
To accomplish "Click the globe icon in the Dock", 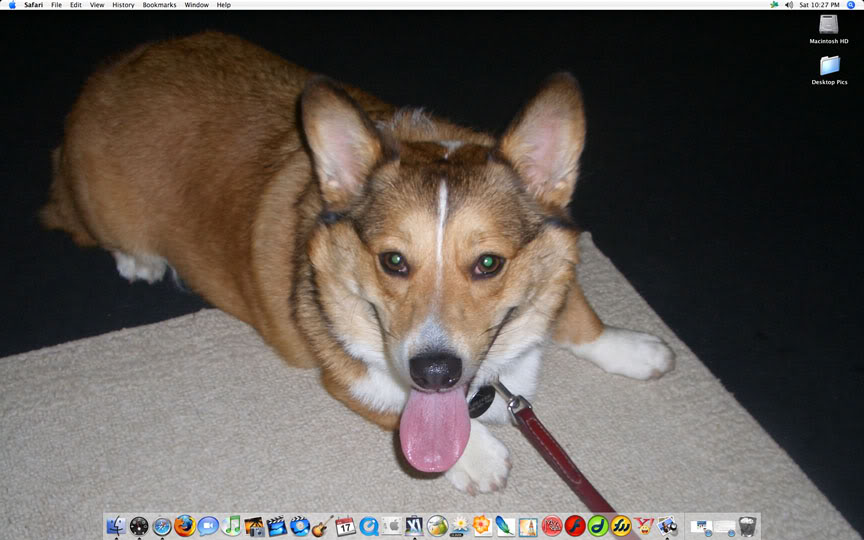I will click(438, 526).
